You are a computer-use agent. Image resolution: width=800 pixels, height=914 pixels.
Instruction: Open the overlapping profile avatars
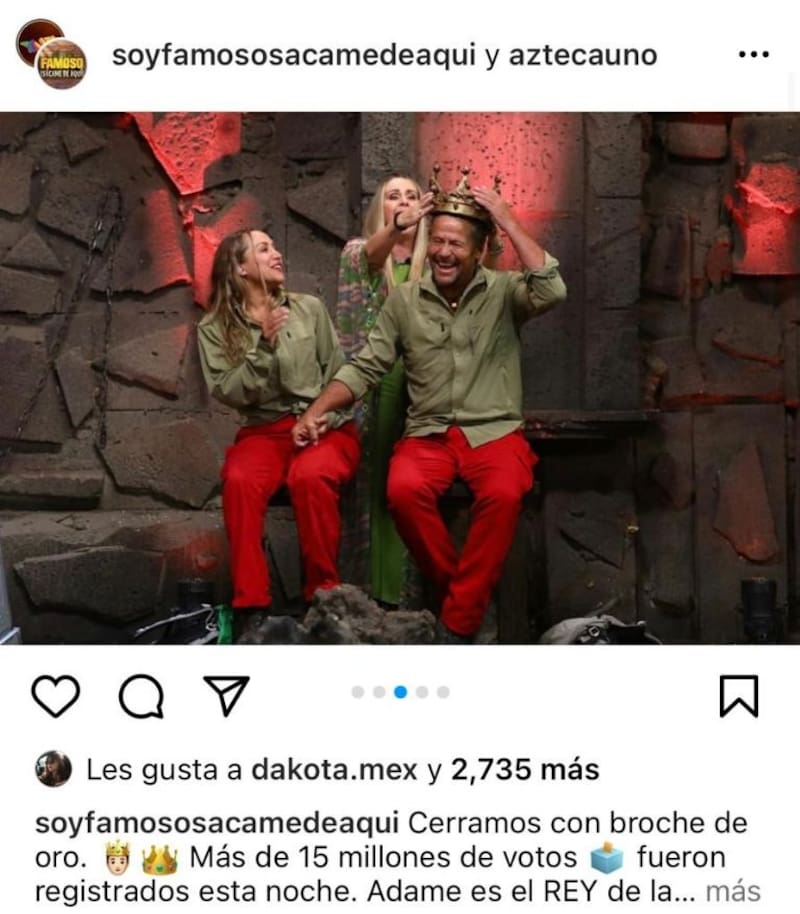(x=51, y=54)
